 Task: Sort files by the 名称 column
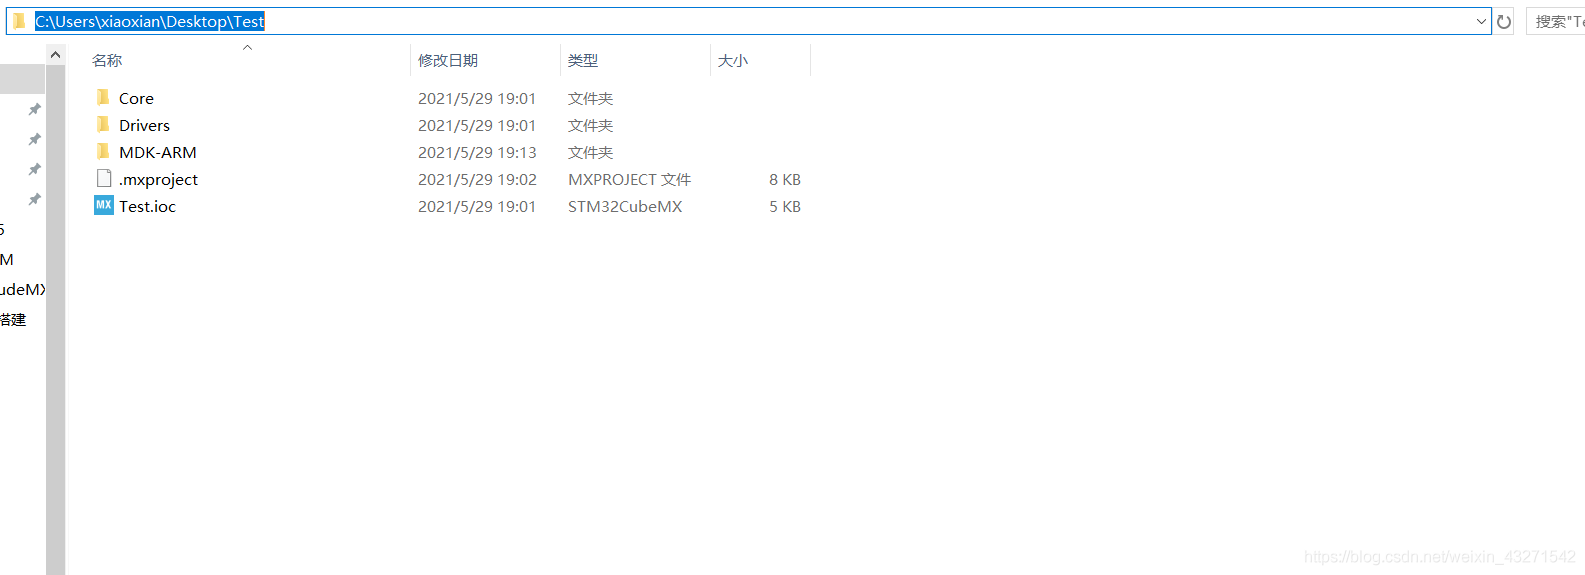pos(107,60)
